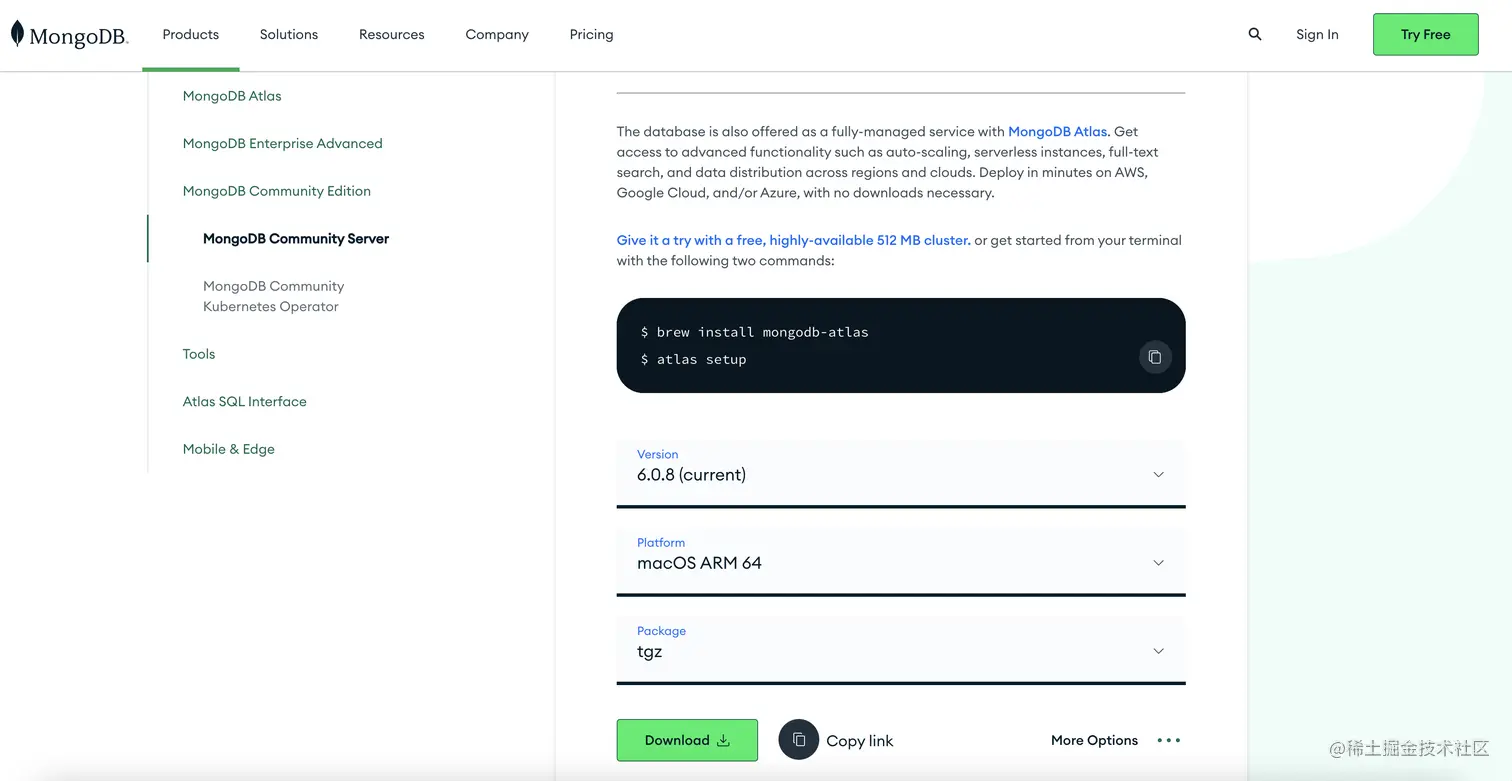Screen dimensions: 1512x781
Task: Expand the Version 6.0.8 dropdown
Action: pos(901,473)
